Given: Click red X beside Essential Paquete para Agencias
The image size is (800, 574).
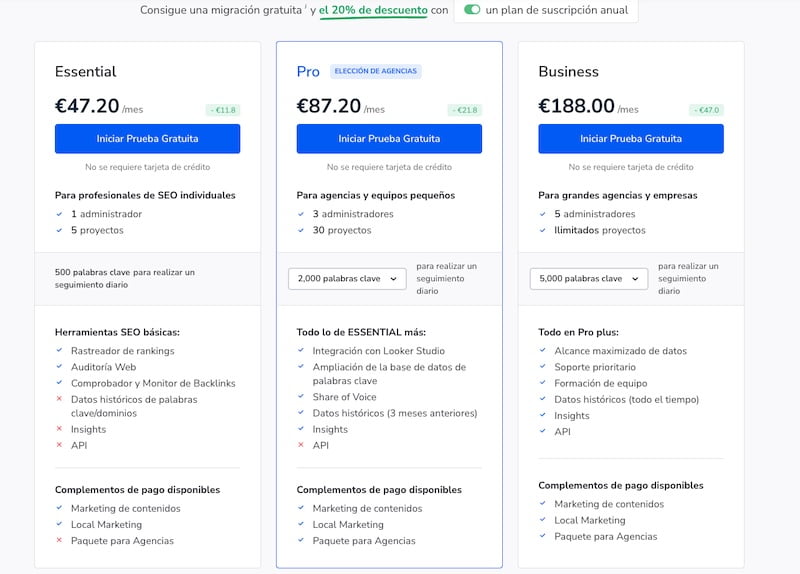Looking at the screenshot, I should 59,541.
